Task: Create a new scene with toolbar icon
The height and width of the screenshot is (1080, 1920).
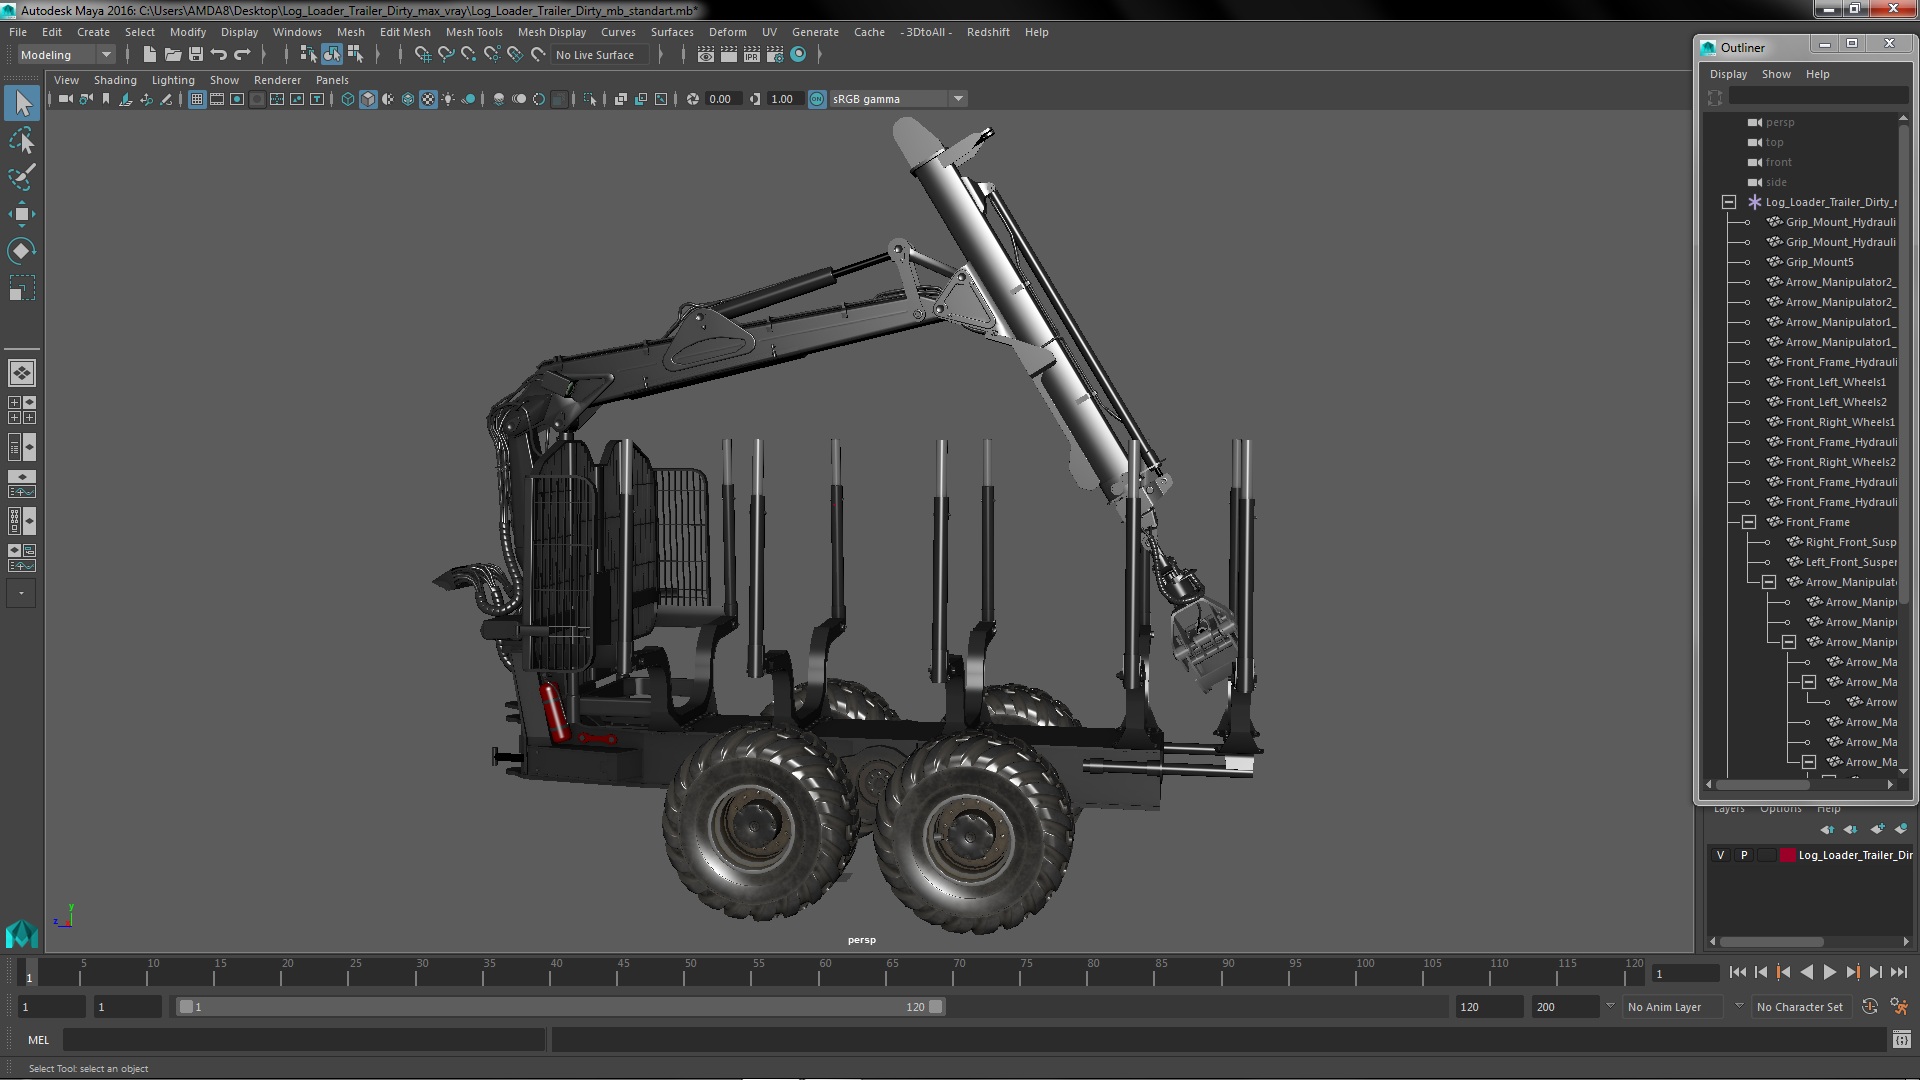Action: point(149,55)
